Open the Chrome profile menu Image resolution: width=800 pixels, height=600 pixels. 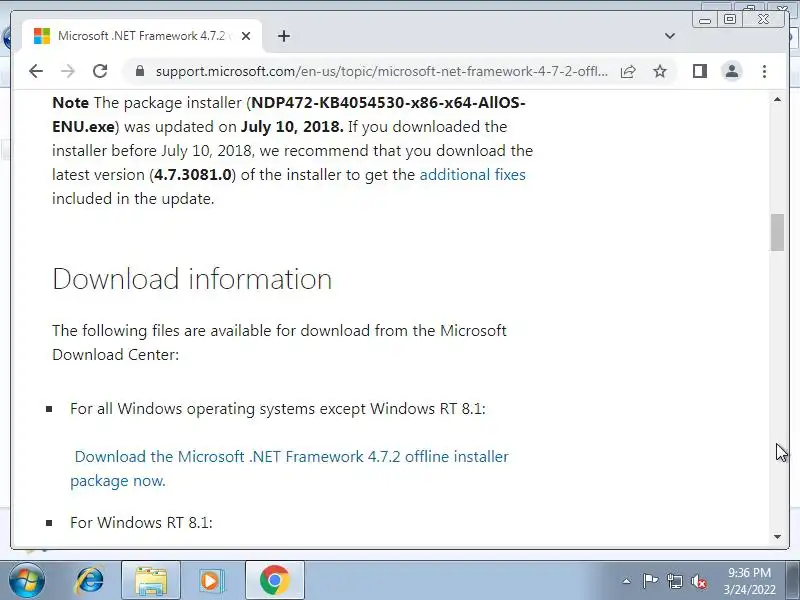pyautogui.click(x=732, y=71)
